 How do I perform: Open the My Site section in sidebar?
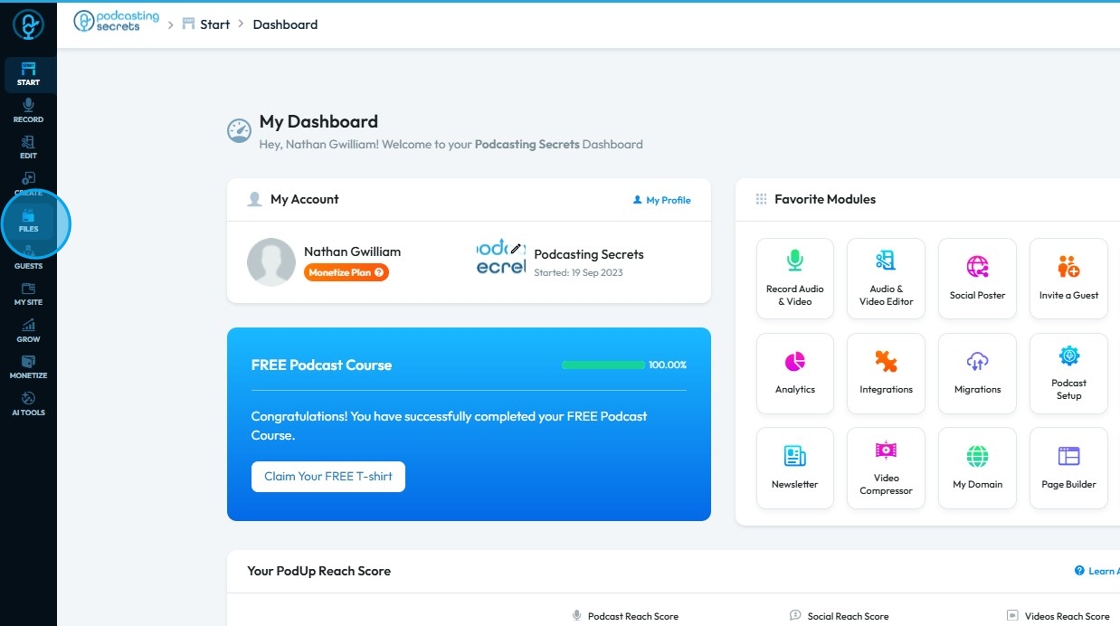[29, 294]
